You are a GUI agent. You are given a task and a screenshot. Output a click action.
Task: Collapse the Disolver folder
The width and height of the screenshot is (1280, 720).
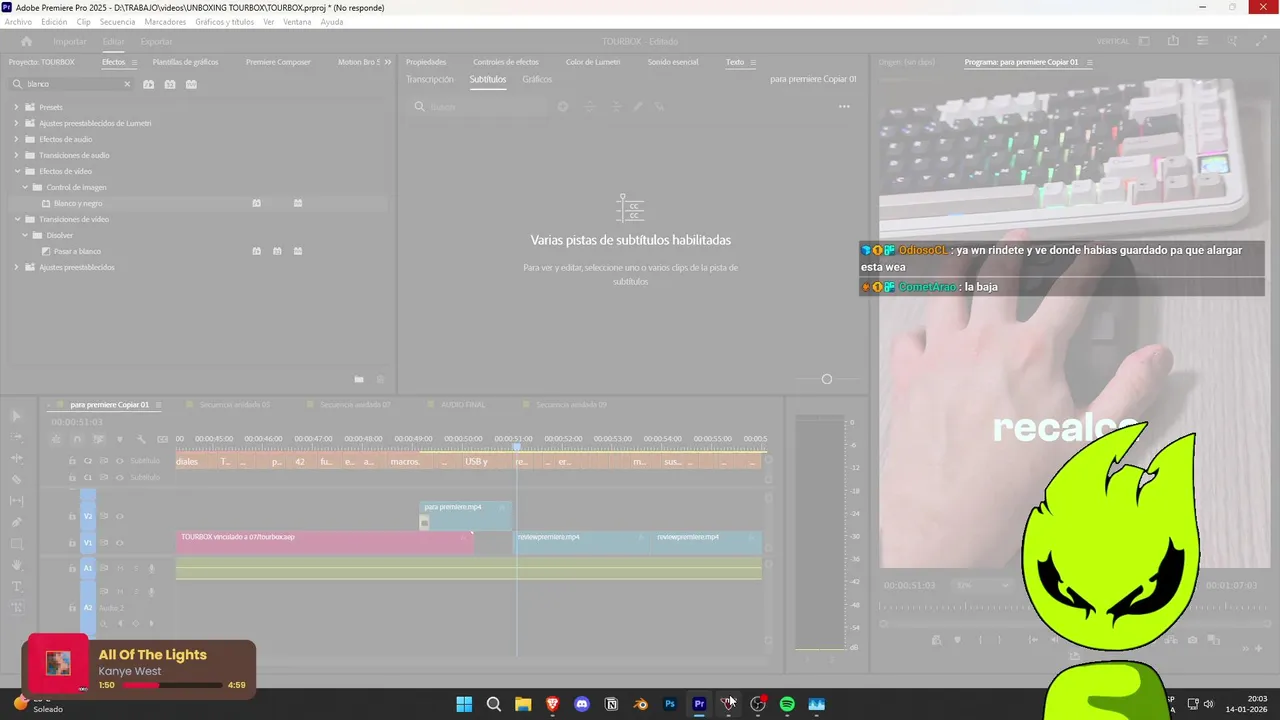coord(25,235)
